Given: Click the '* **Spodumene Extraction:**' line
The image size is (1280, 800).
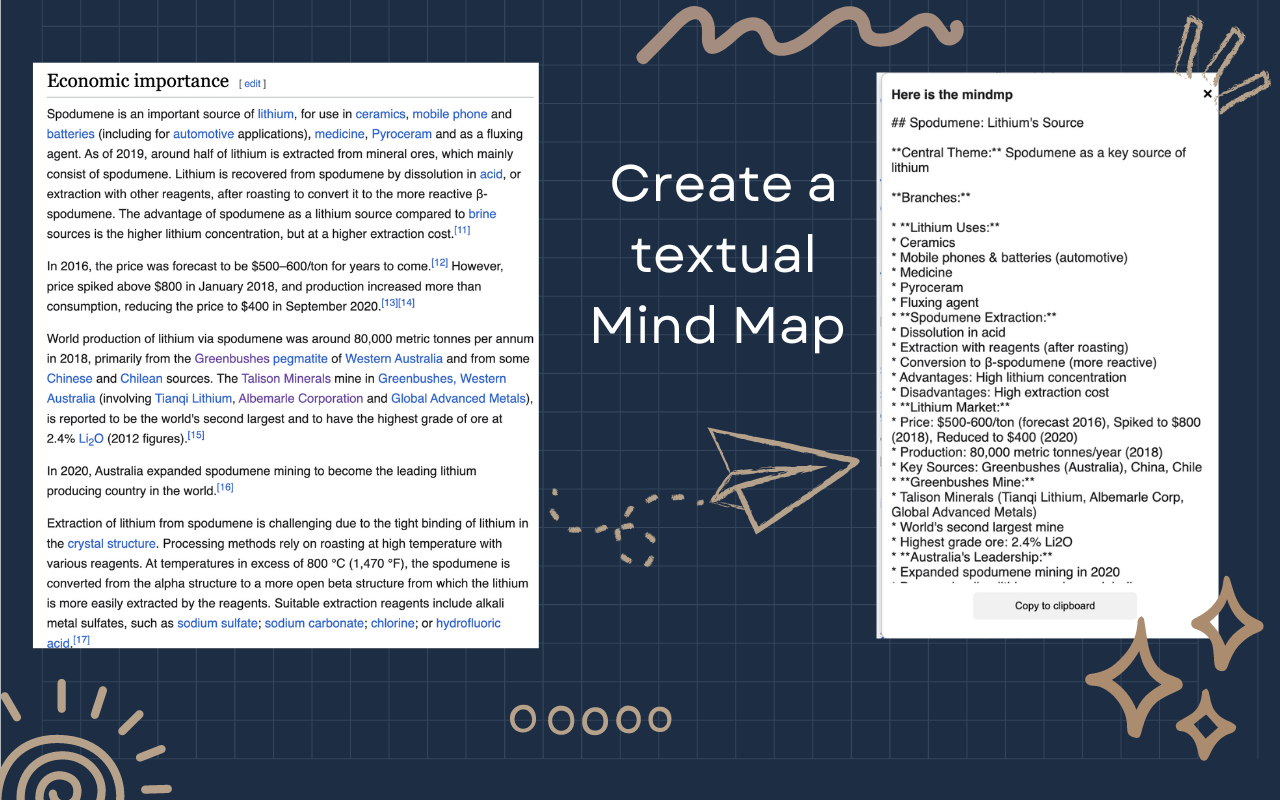Looking at the screenshot, I should [974, 318].
